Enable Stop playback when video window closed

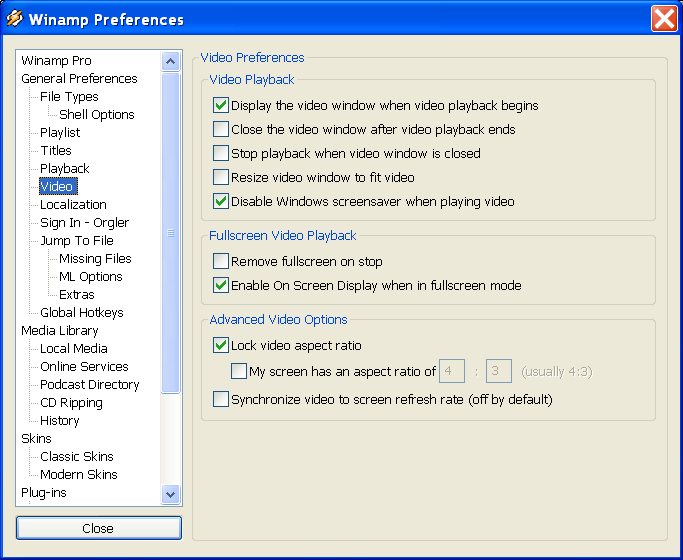coord(221,153)
